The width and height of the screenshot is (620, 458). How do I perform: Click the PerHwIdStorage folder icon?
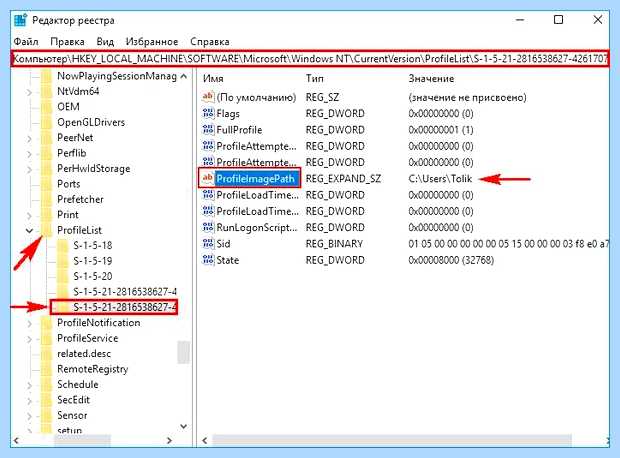(47, 168)
